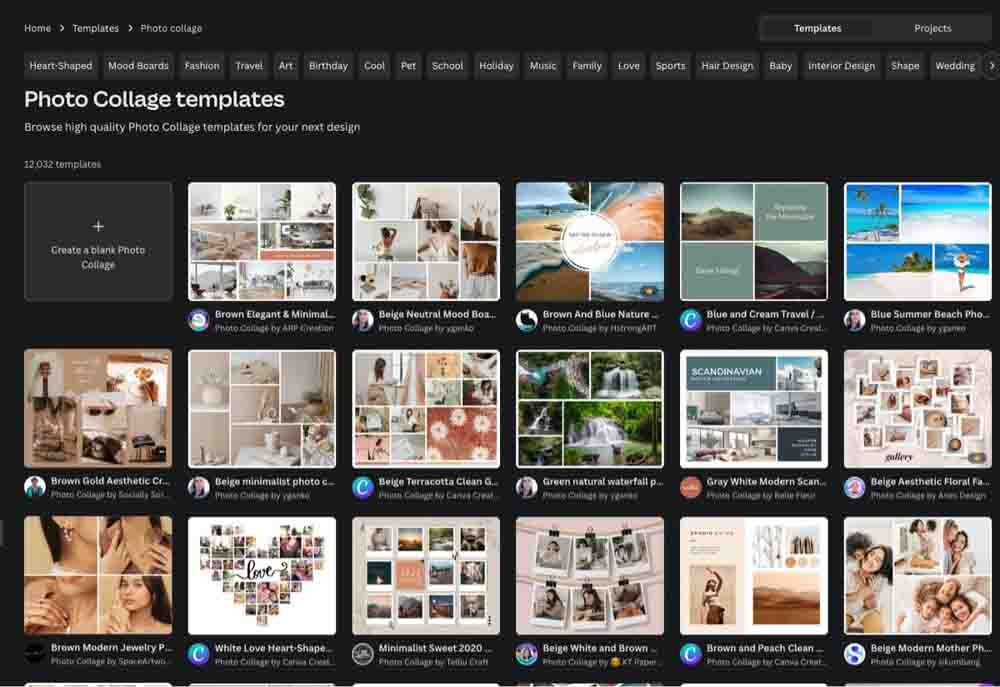The width and height of the screenshot is (1000, 687).
Task: Click Canva avatar beside Blue and Cream Travel
Action: [x=691, y=320]
